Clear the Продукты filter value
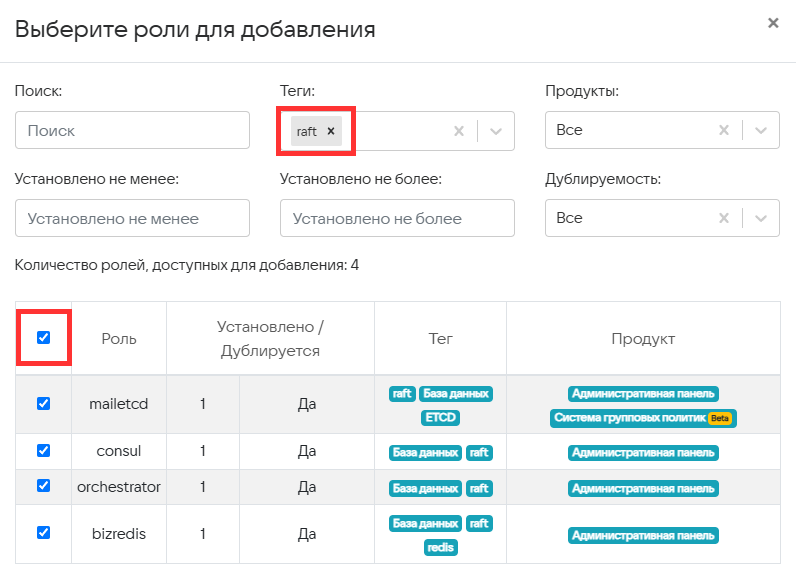This screenshot has height=574, width=796. point(724,131)
